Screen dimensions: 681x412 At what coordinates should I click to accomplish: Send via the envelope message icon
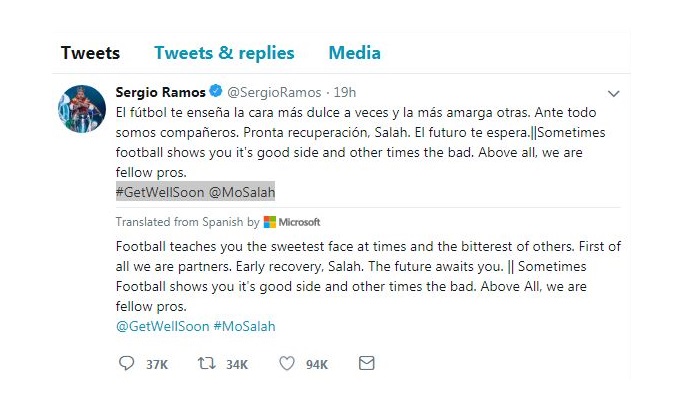coord(367,364)
